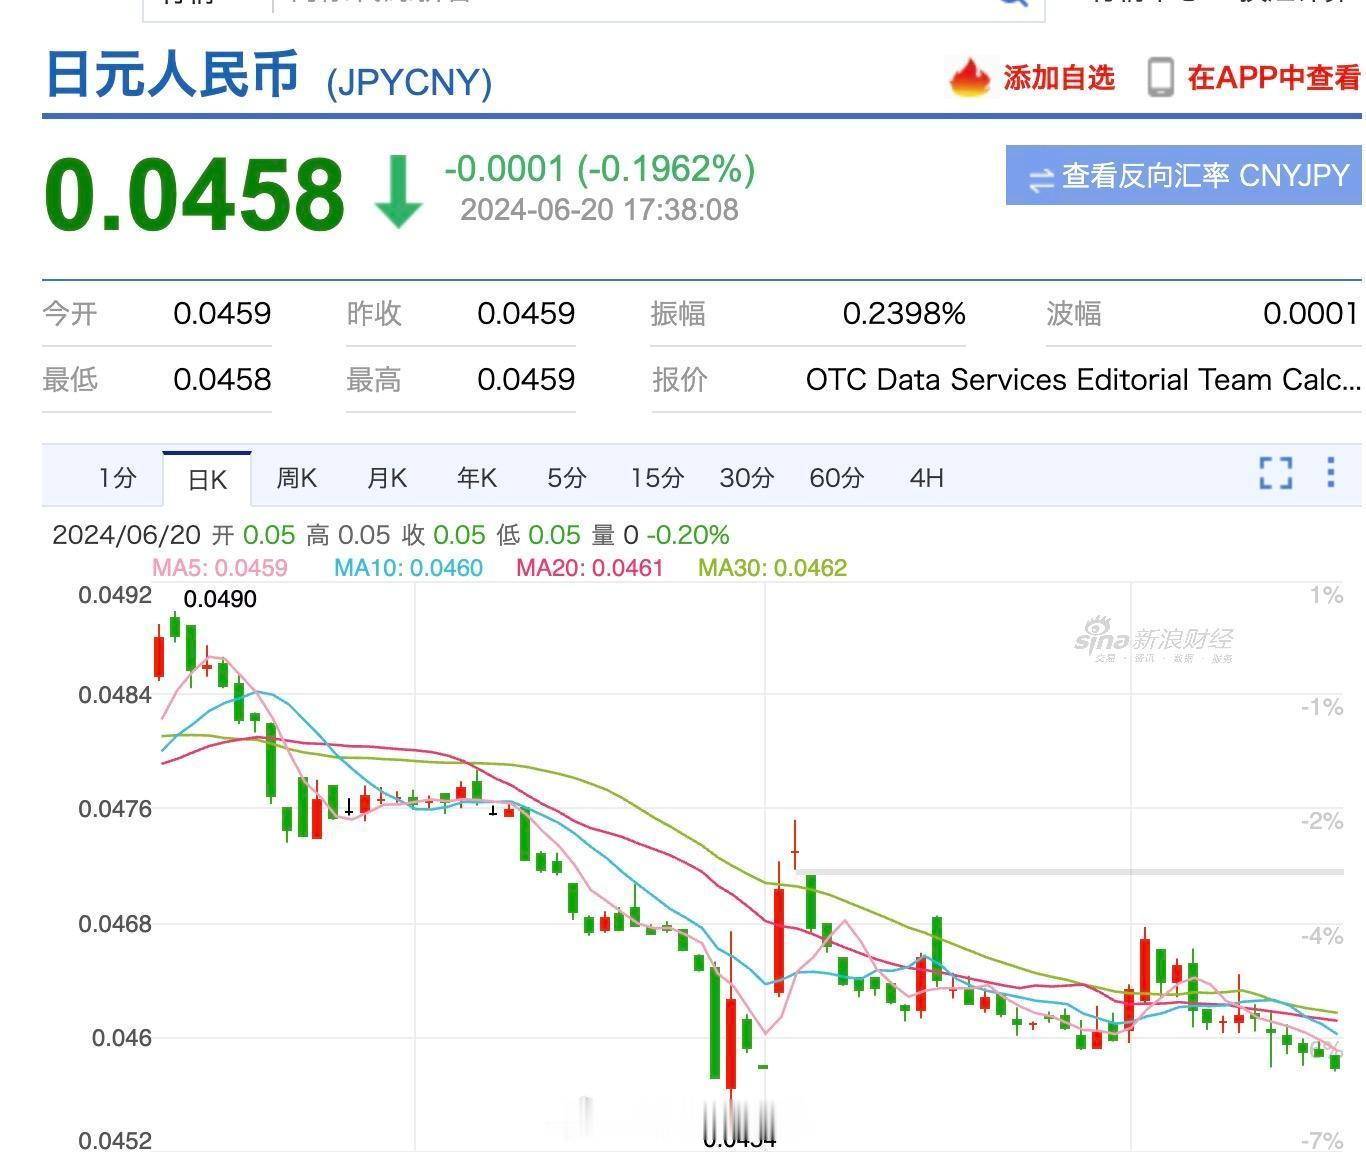The width and height of the screenshot is (1366, 1152).
Task: Click the 0.0490 high-point label on chart
Action: (220, 599)
